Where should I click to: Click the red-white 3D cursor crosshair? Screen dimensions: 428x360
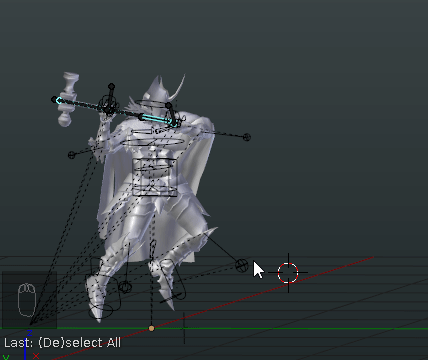click(x=288, y=273)
